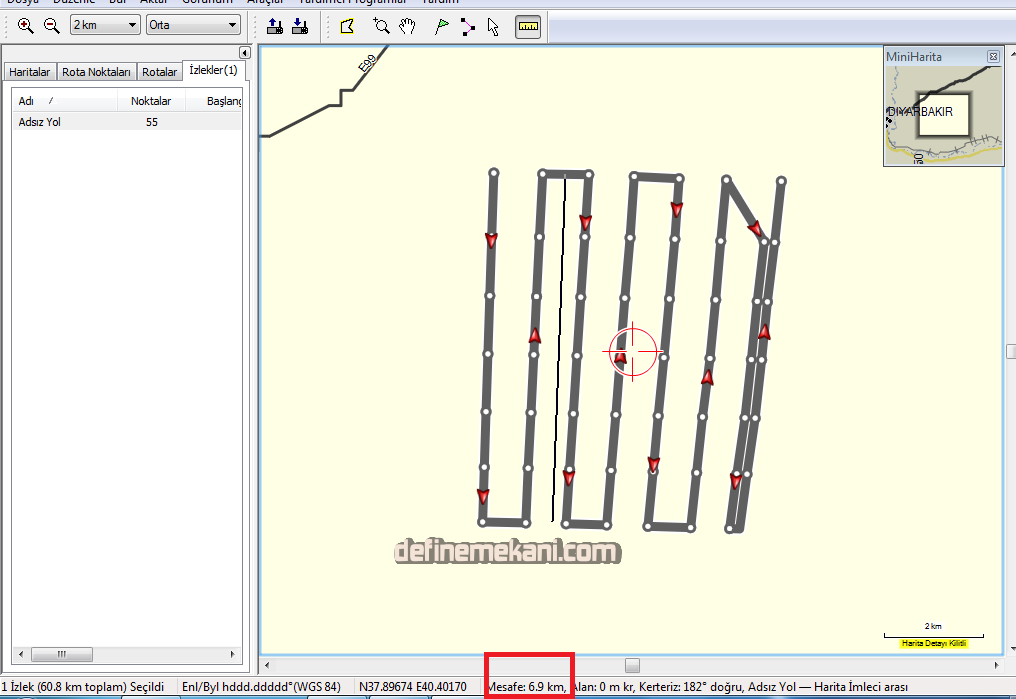The image size is (1016, 699).
Task: Pick the arrow selection tool
Action: point(493,26)
